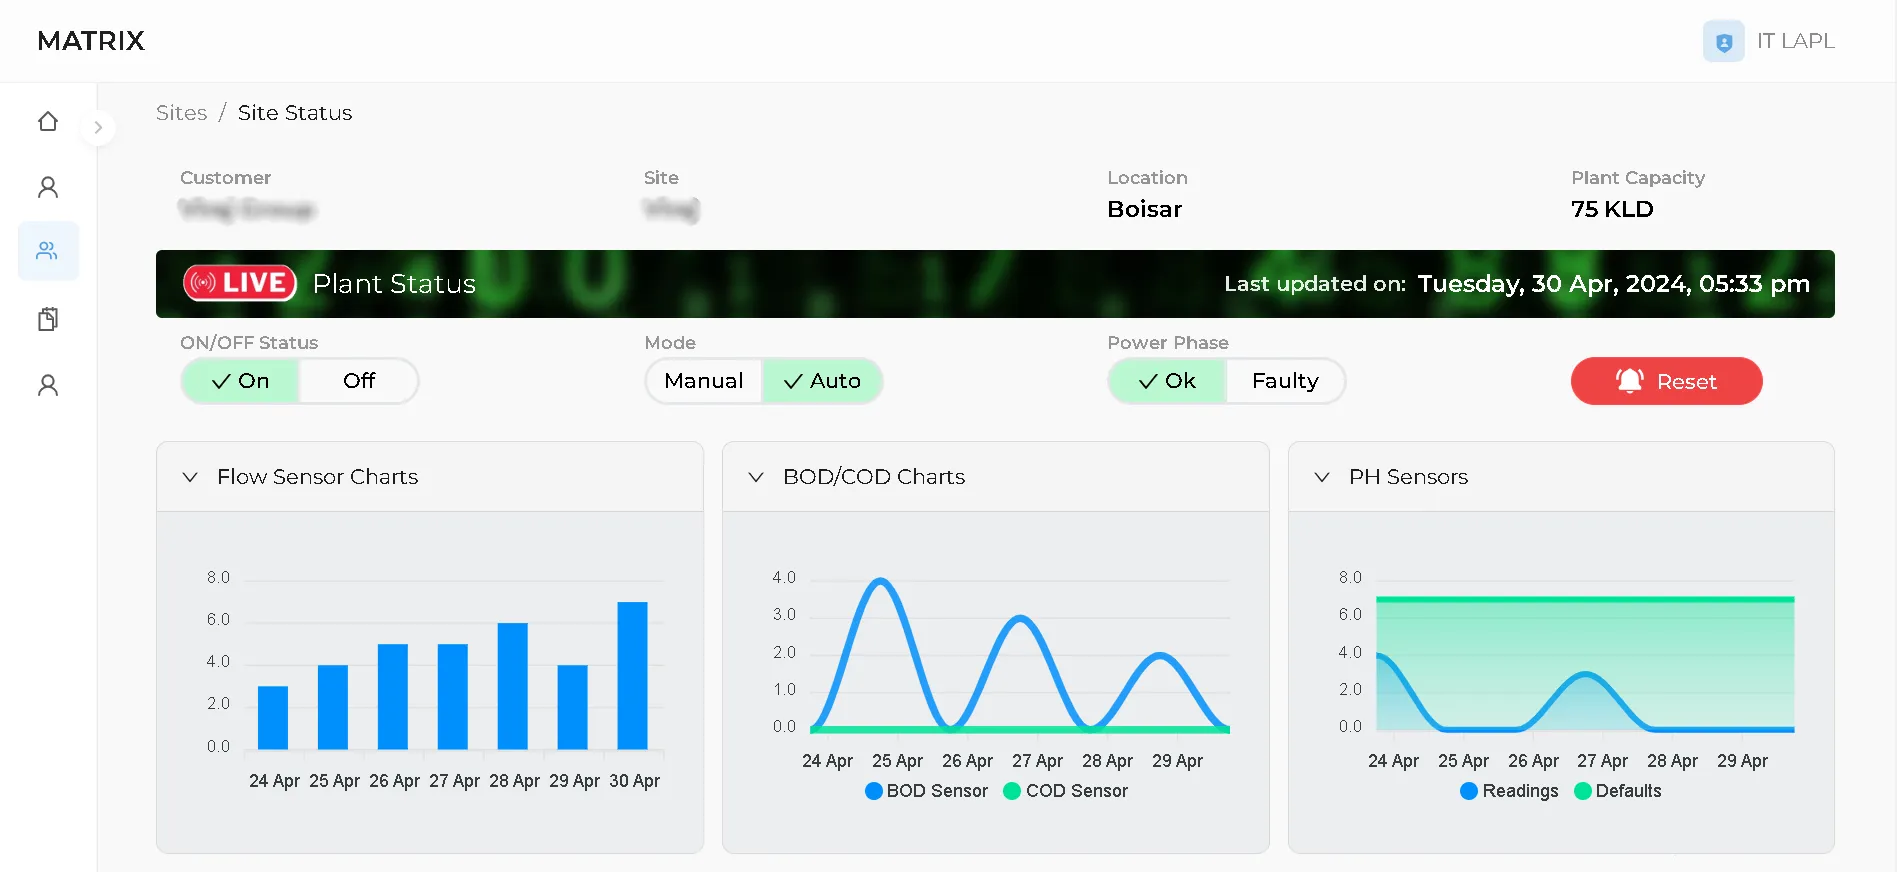Click the 28 Apr flow bar

512,686
